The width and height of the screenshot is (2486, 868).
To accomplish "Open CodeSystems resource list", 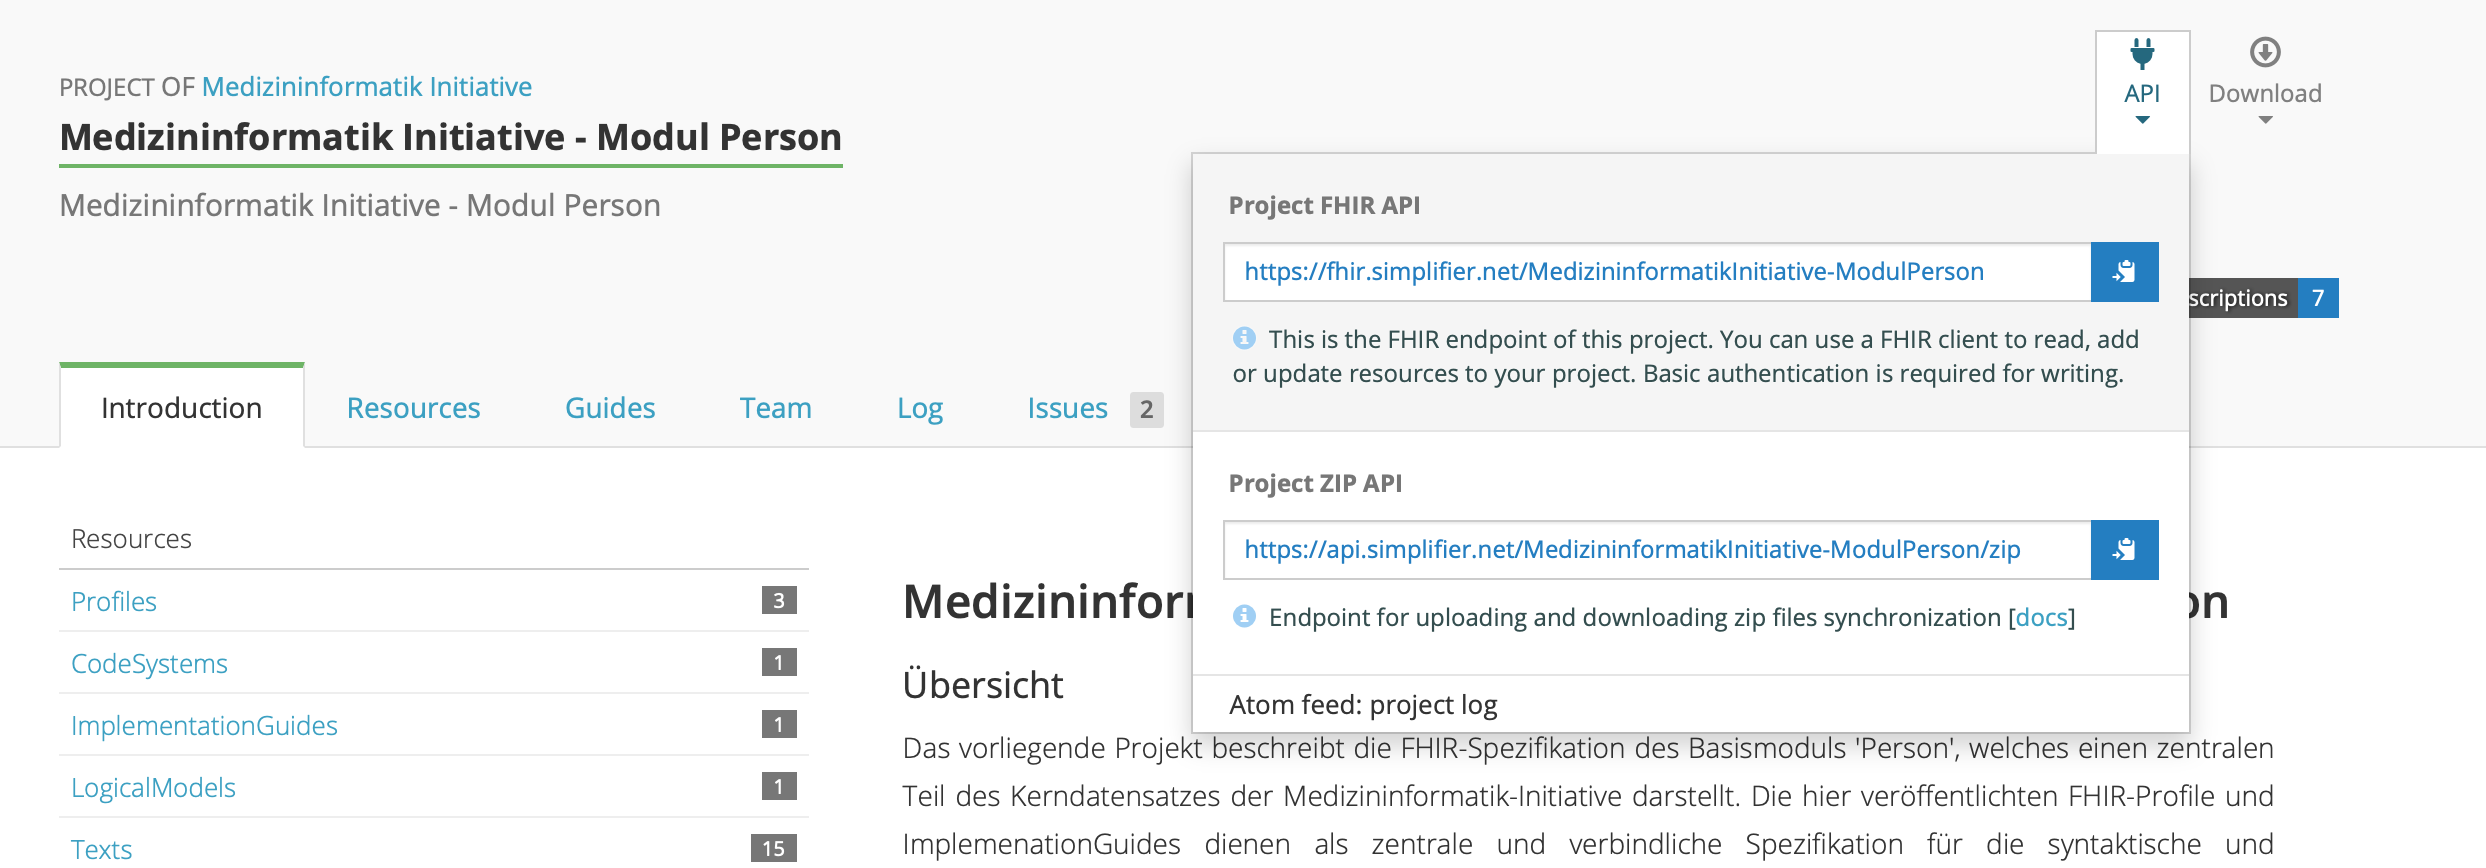I will (149, 663).
